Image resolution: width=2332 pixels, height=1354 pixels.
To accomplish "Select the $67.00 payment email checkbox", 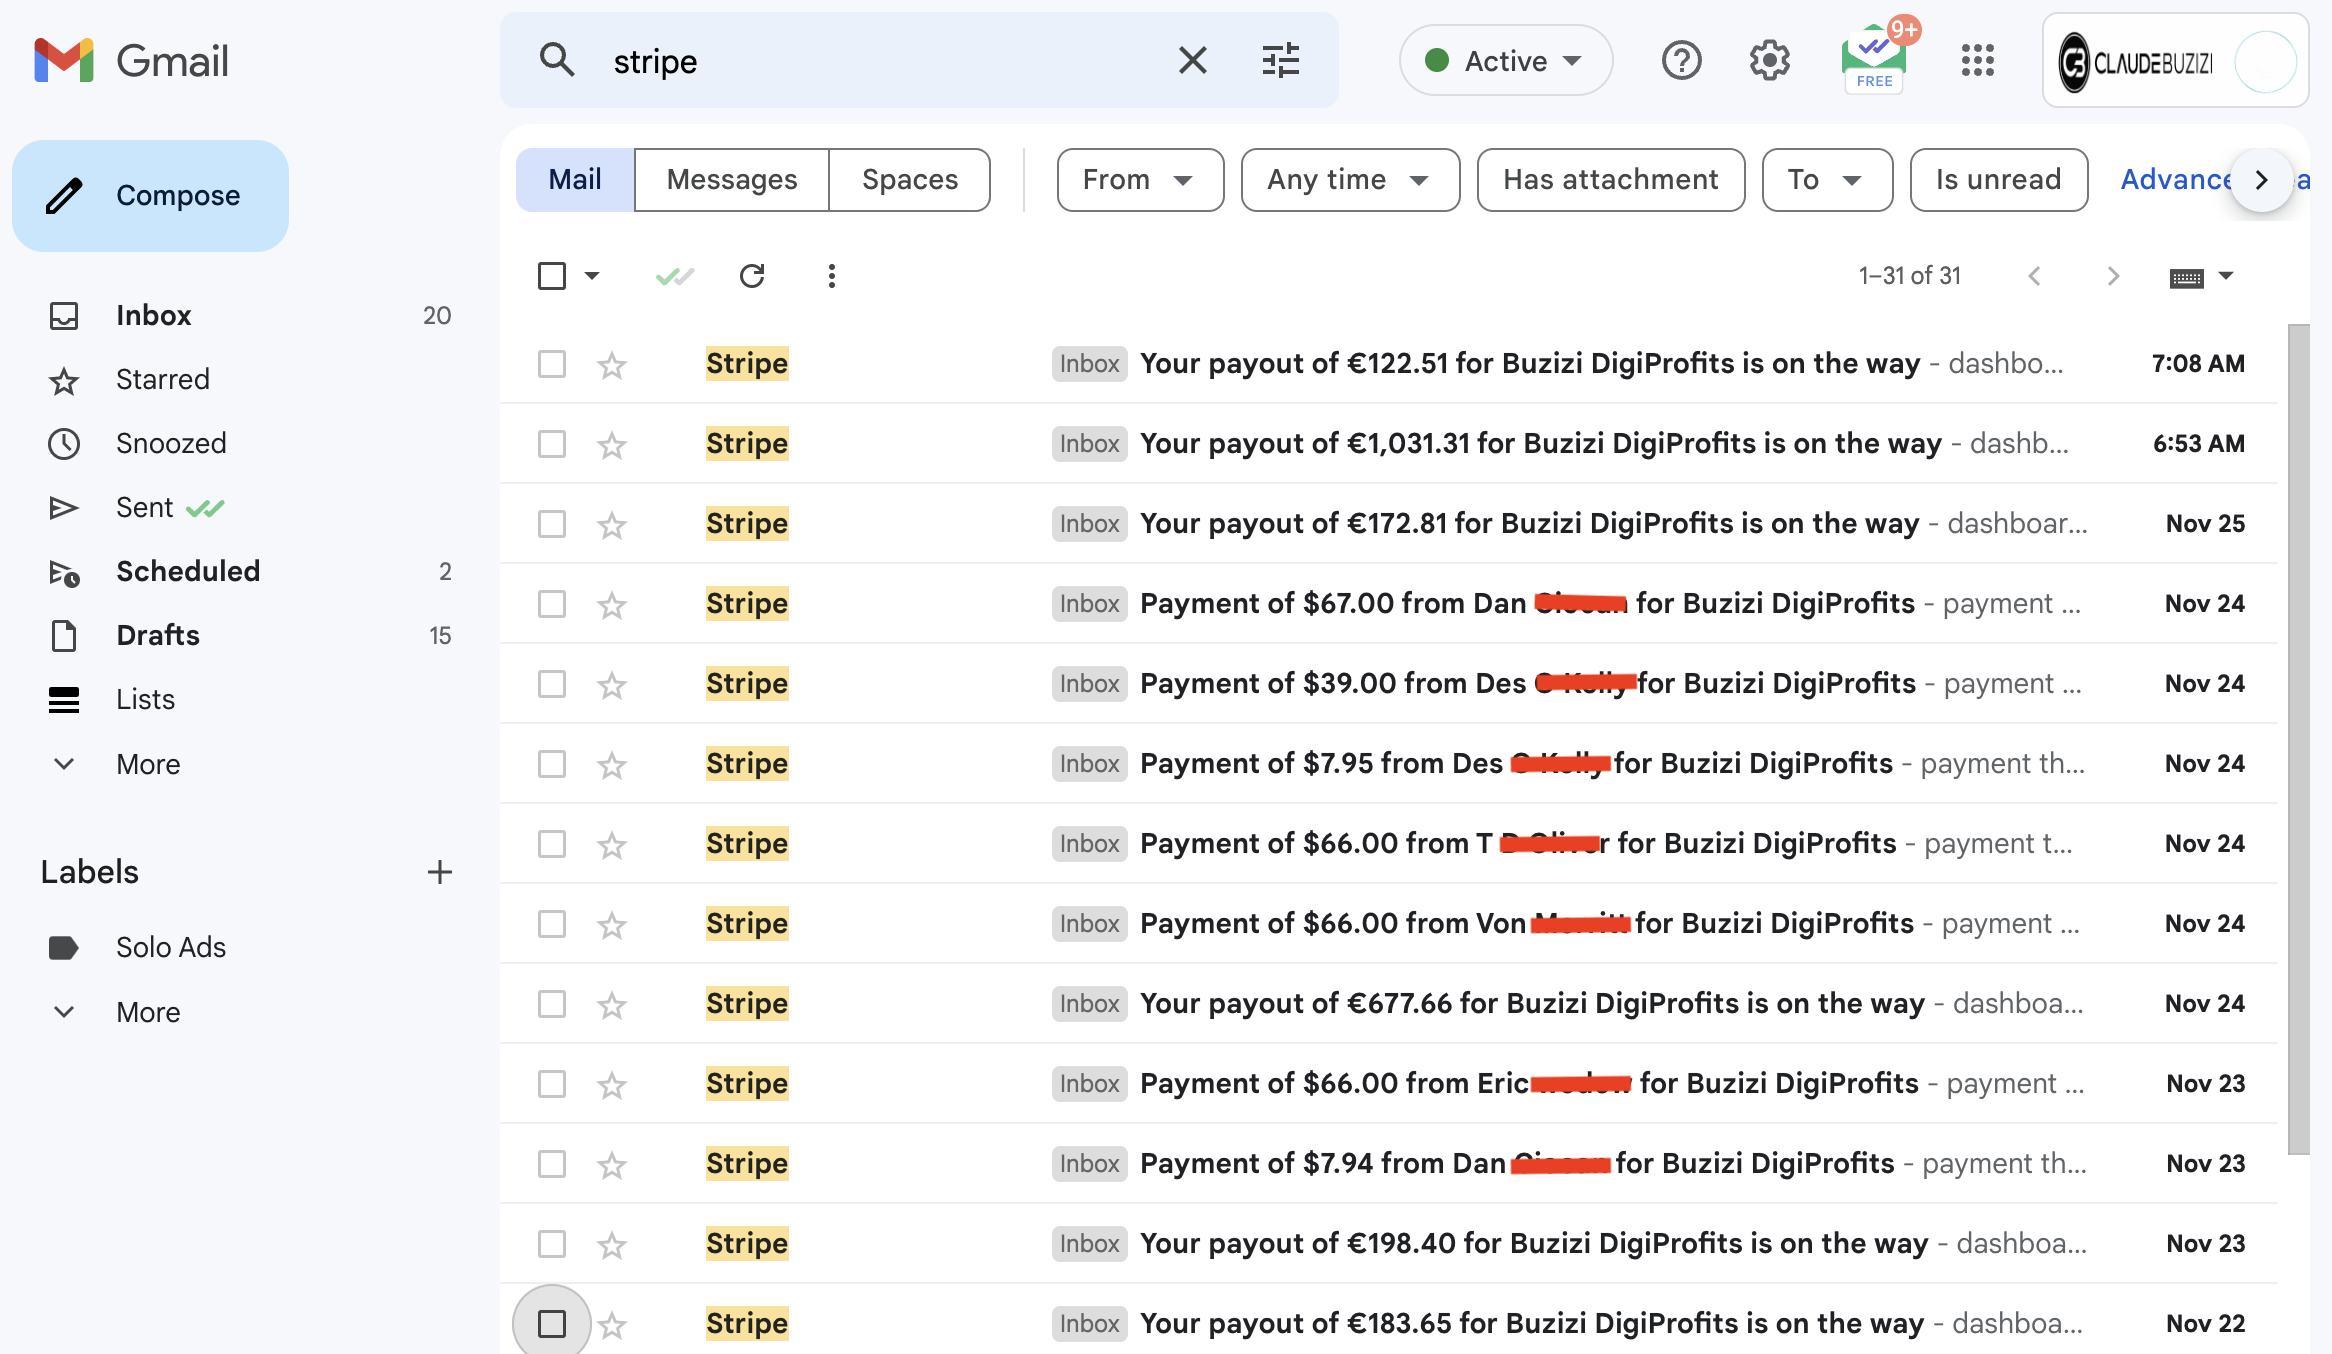I will (x=551, y=604).
